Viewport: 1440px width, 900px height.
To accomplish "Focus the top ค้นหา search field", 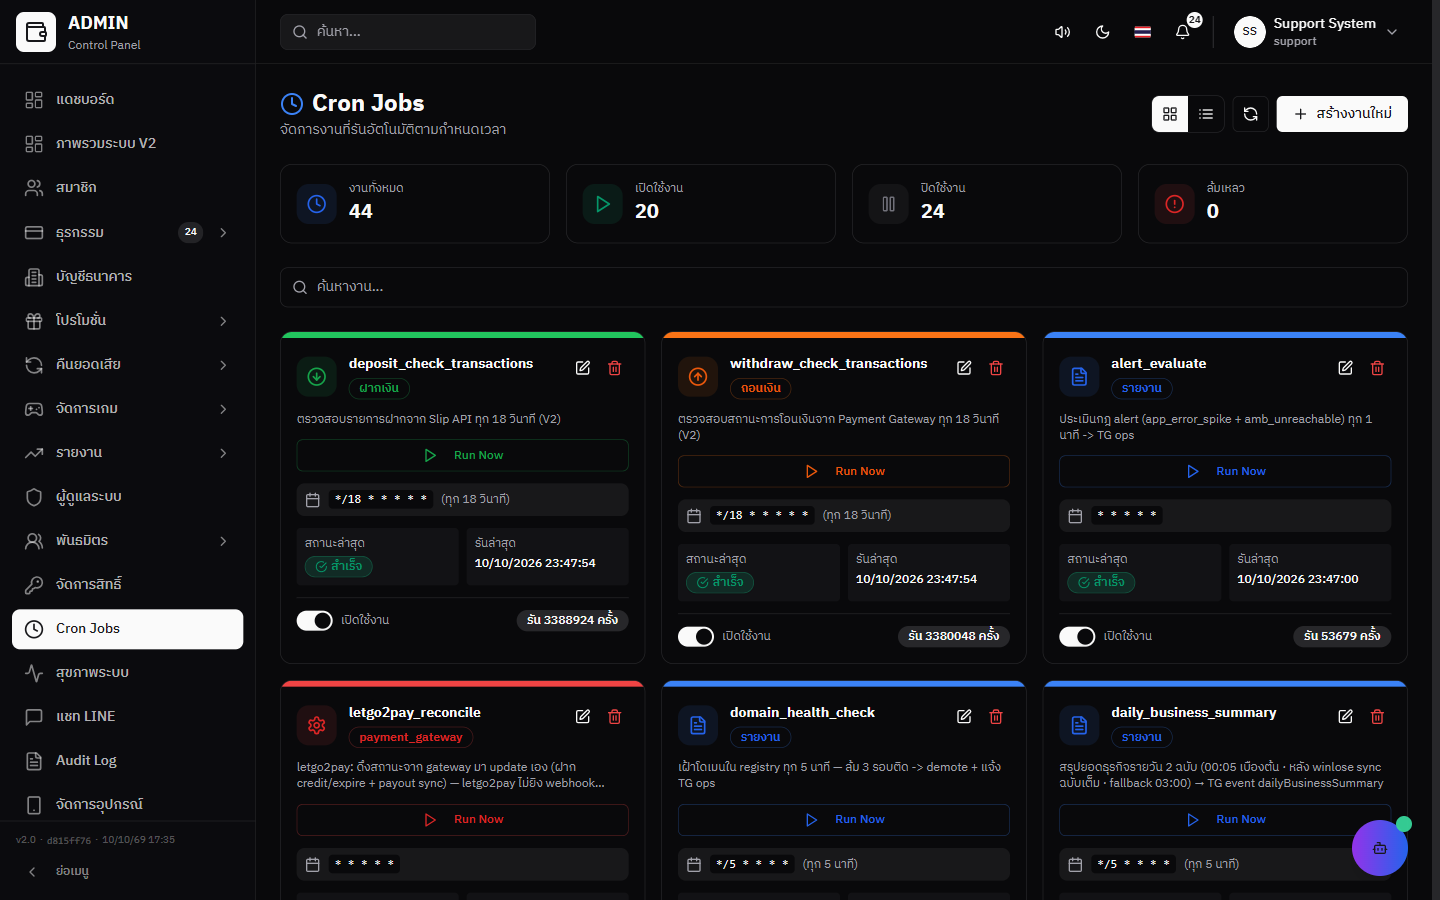I will point(408,32).
